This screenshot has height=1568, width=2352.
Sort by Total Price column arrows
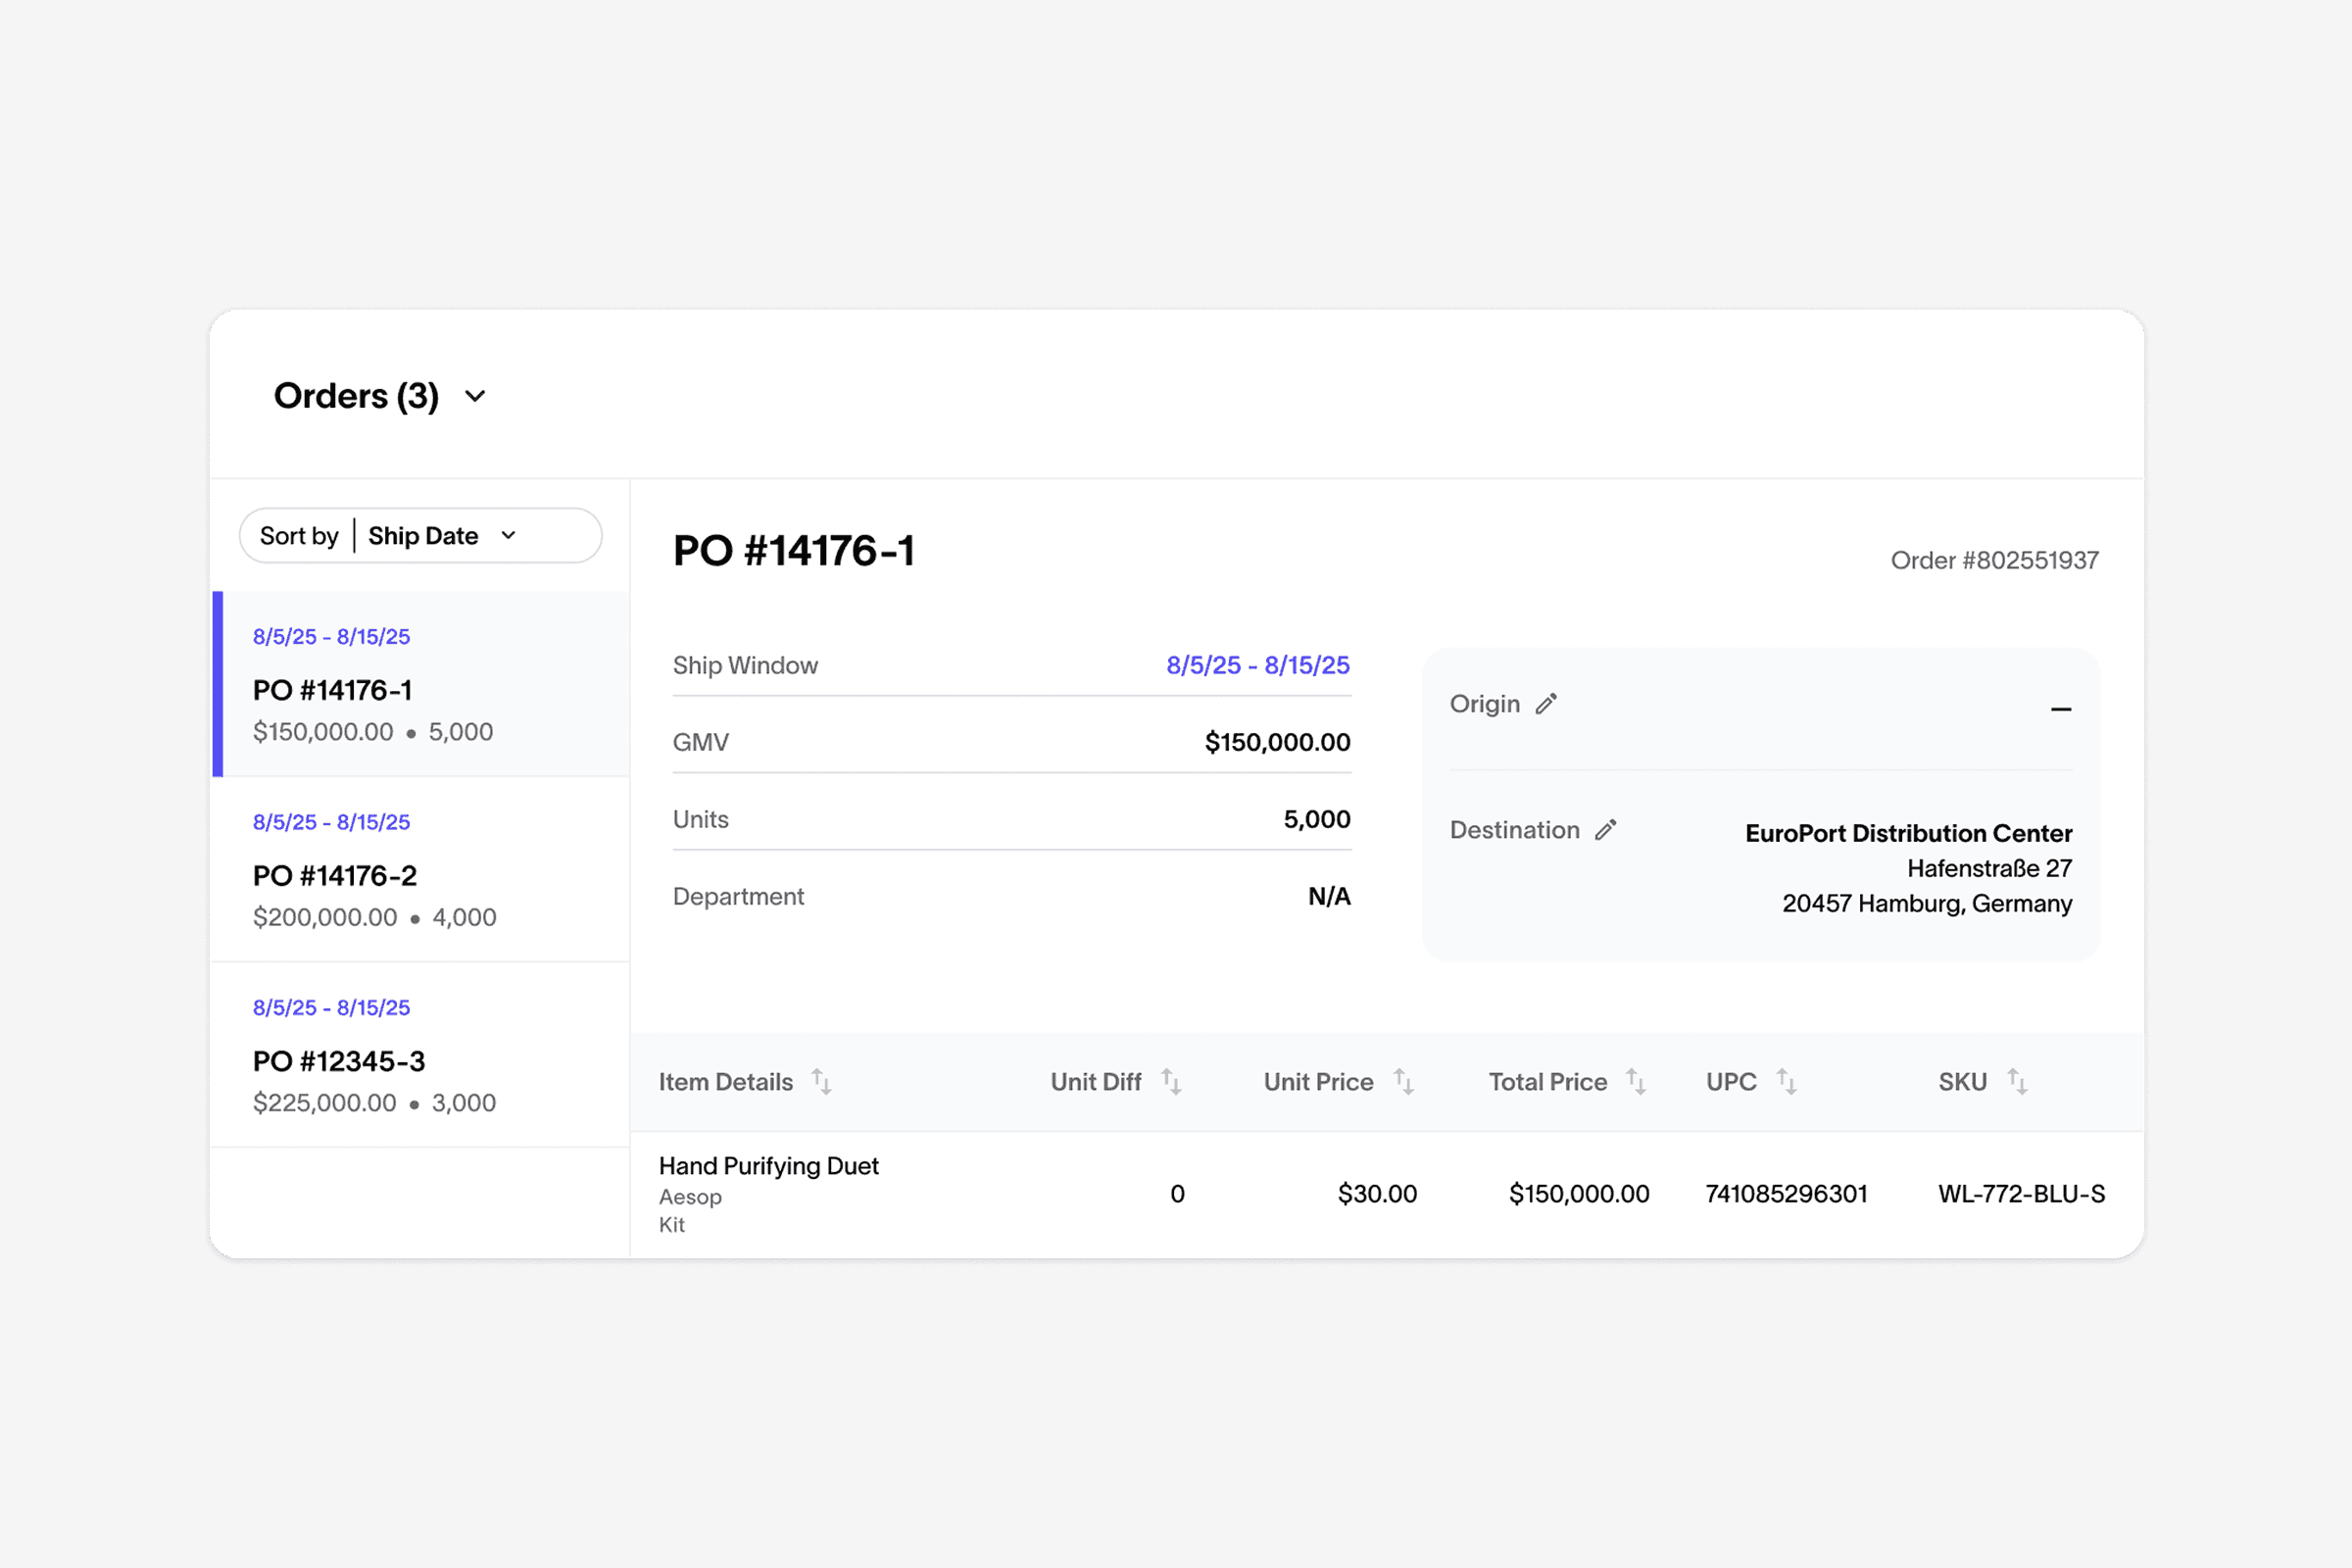coord(1636,1082)
